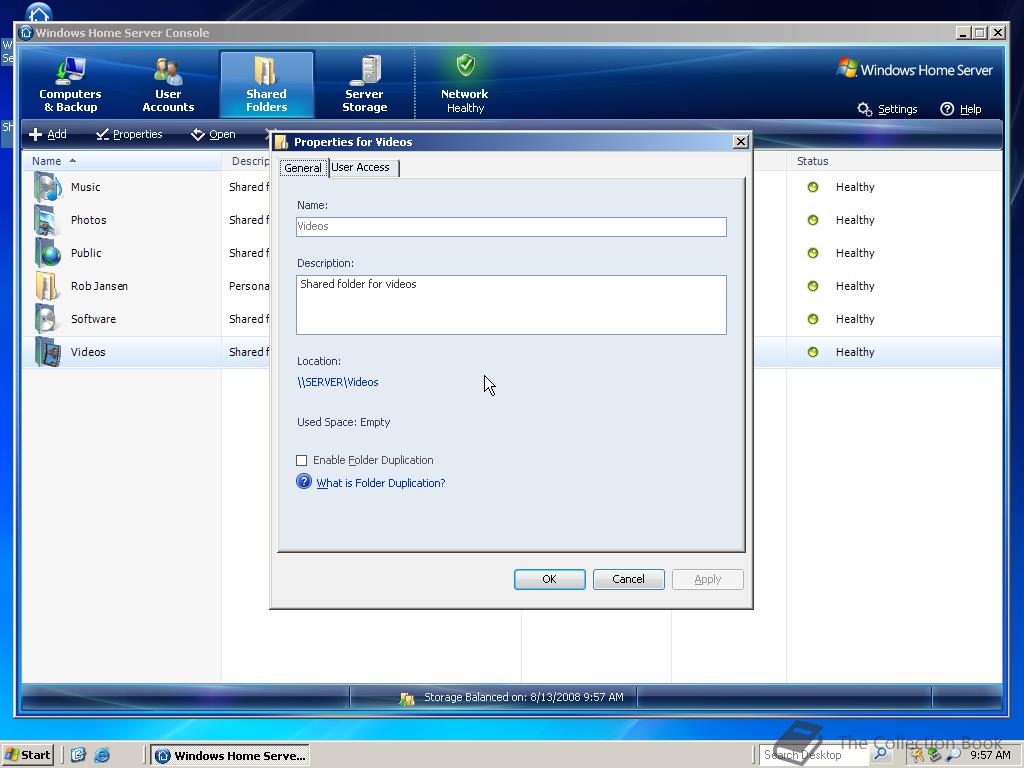Select the Shared Folders section
This screenshot has width=1024, height=768.
tap(266, 85)
